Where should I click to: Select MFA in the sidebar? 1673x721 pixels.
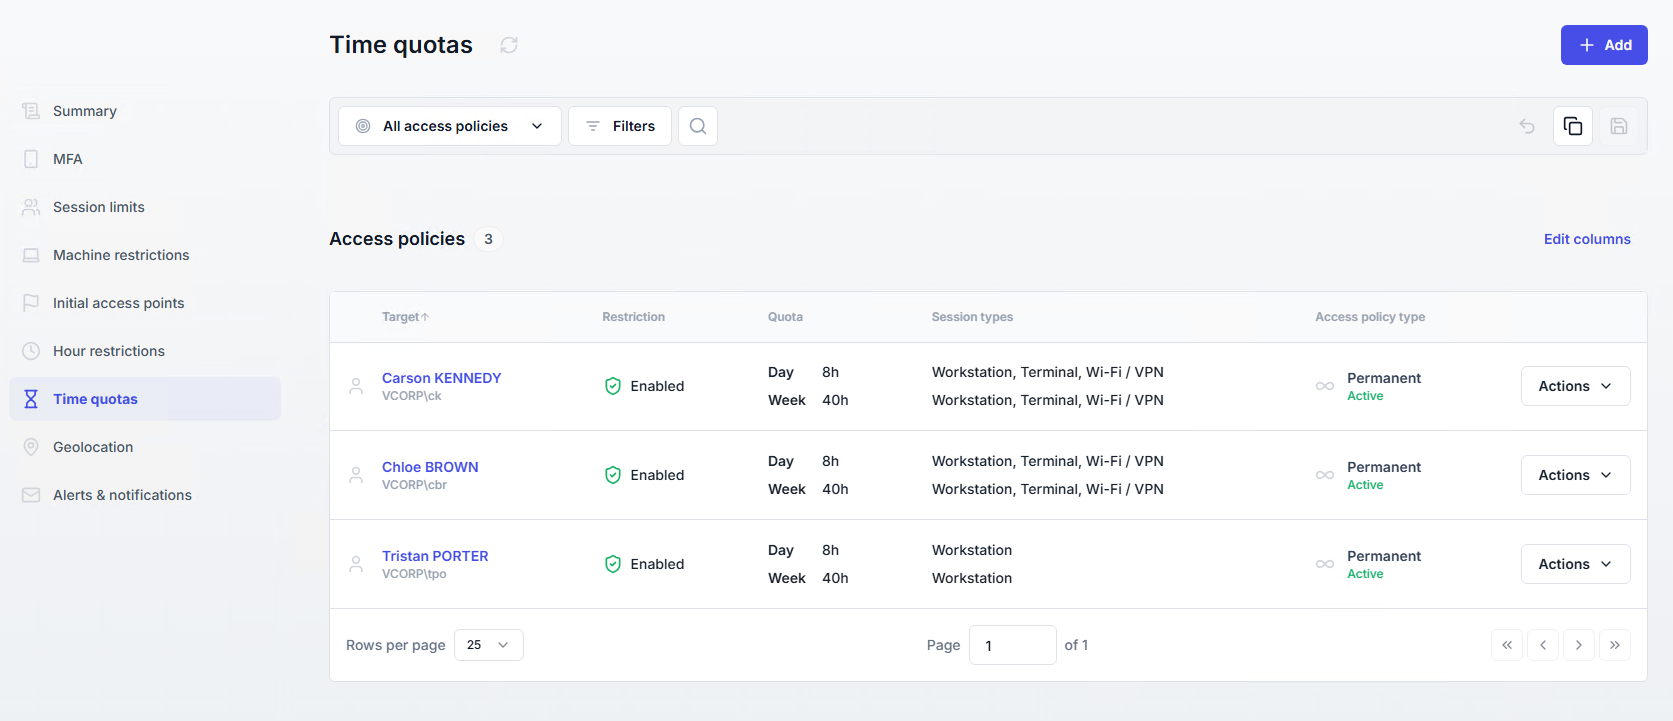[x=68, y=159]
